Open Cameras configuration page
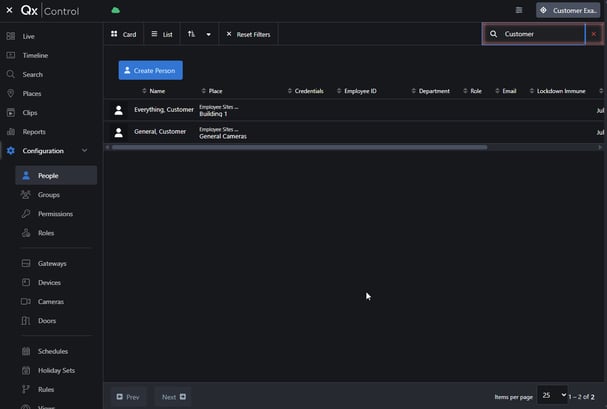This screenshot has width=607, height=409. pos(51,301)
